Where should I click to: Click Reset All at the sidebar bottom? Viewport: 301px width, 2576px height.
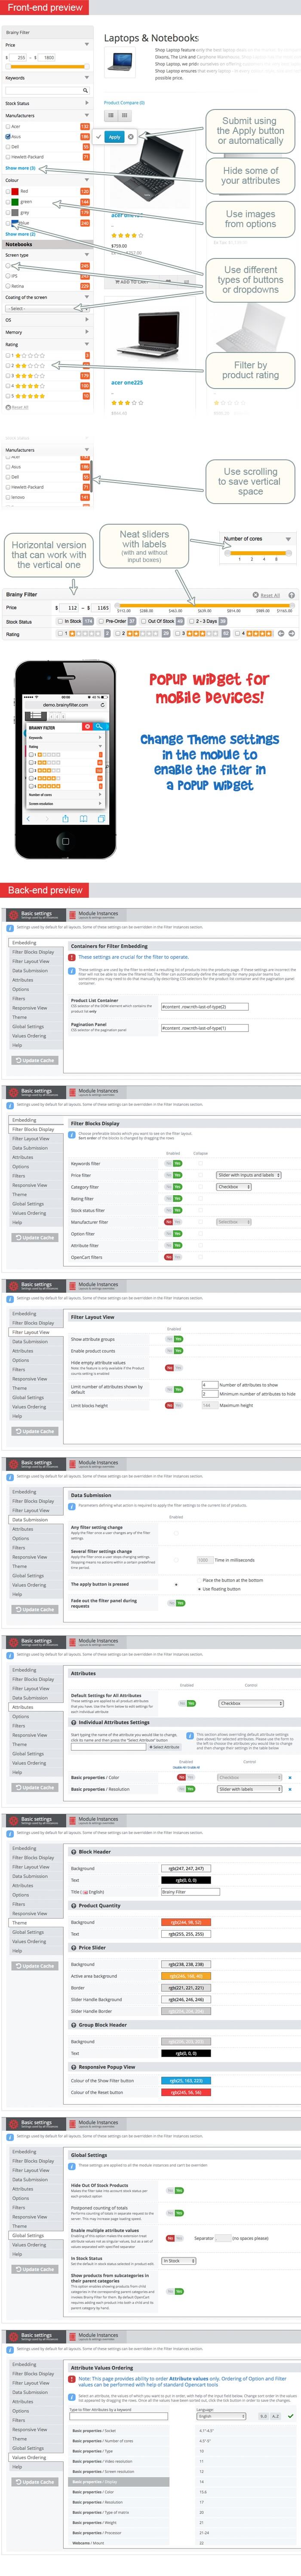coord(18,407)
